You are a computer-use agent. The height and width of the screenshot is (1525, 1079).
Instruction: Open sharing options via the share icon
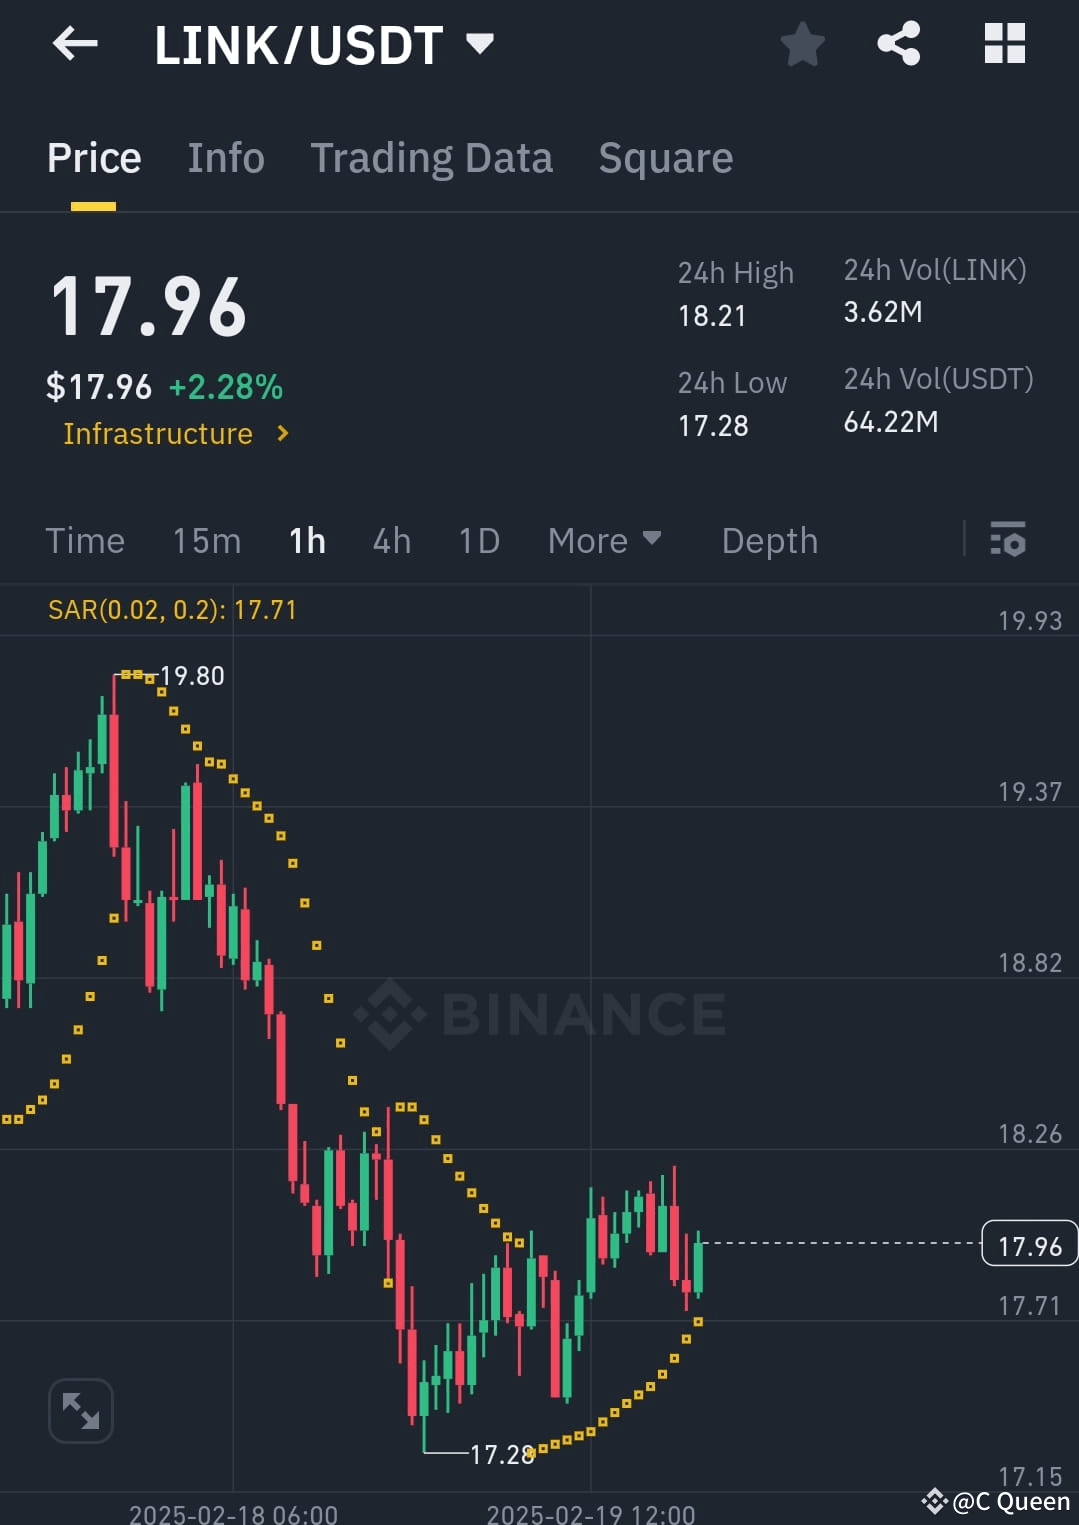[x=898, y=44]
